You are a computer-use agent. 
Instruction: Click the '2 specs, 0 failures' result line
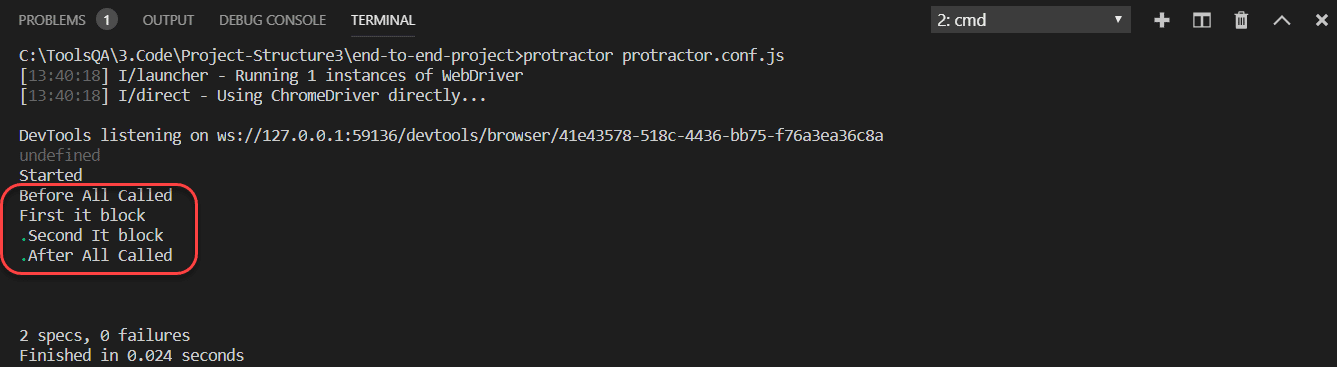coord(104,335)
